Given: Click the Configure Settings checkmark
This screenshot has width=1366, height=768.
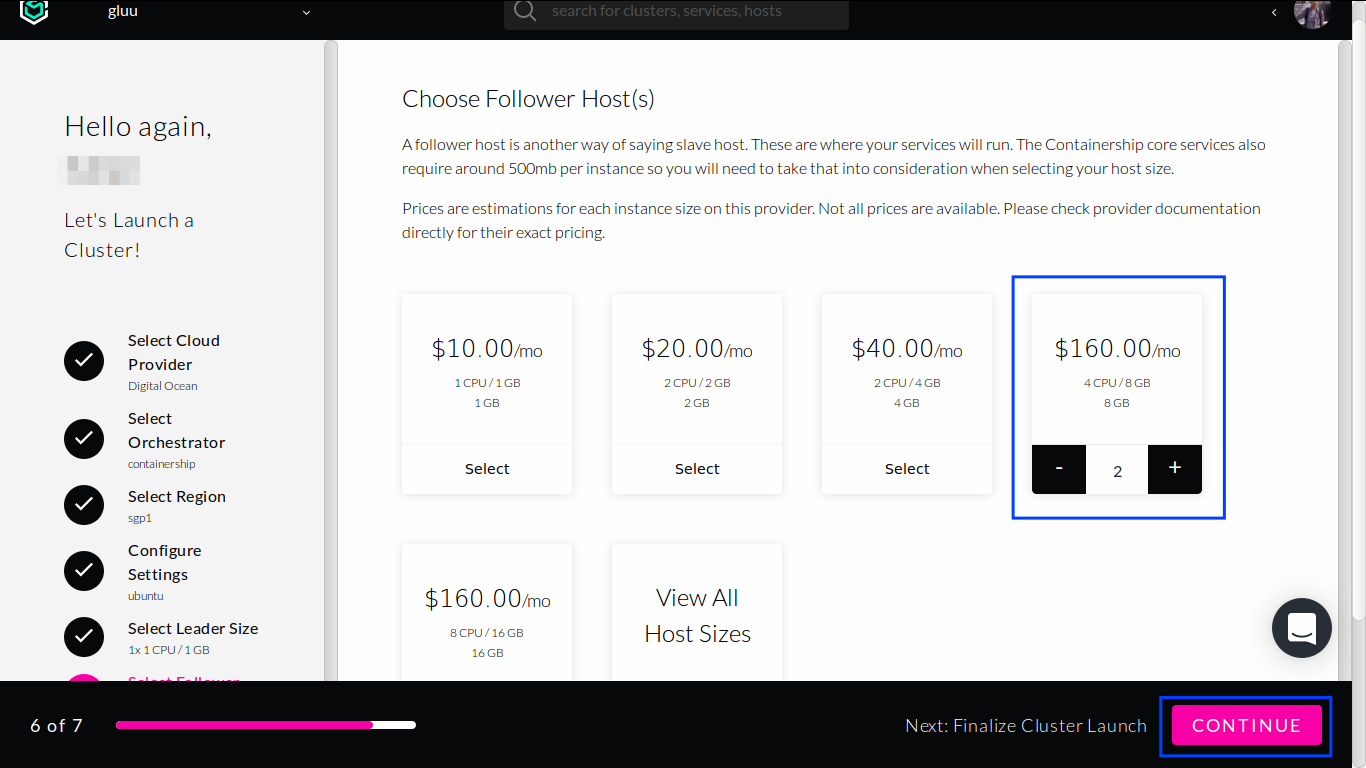Looking at the screenshot, I should coord(84,571).
